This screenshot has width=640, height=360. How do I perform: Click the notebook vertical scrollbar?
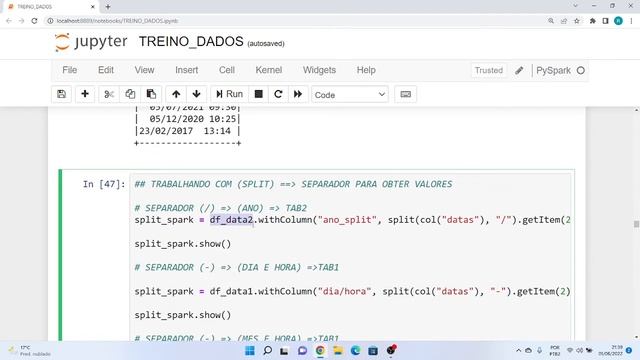pyautogui.click(x=636, y=224)
